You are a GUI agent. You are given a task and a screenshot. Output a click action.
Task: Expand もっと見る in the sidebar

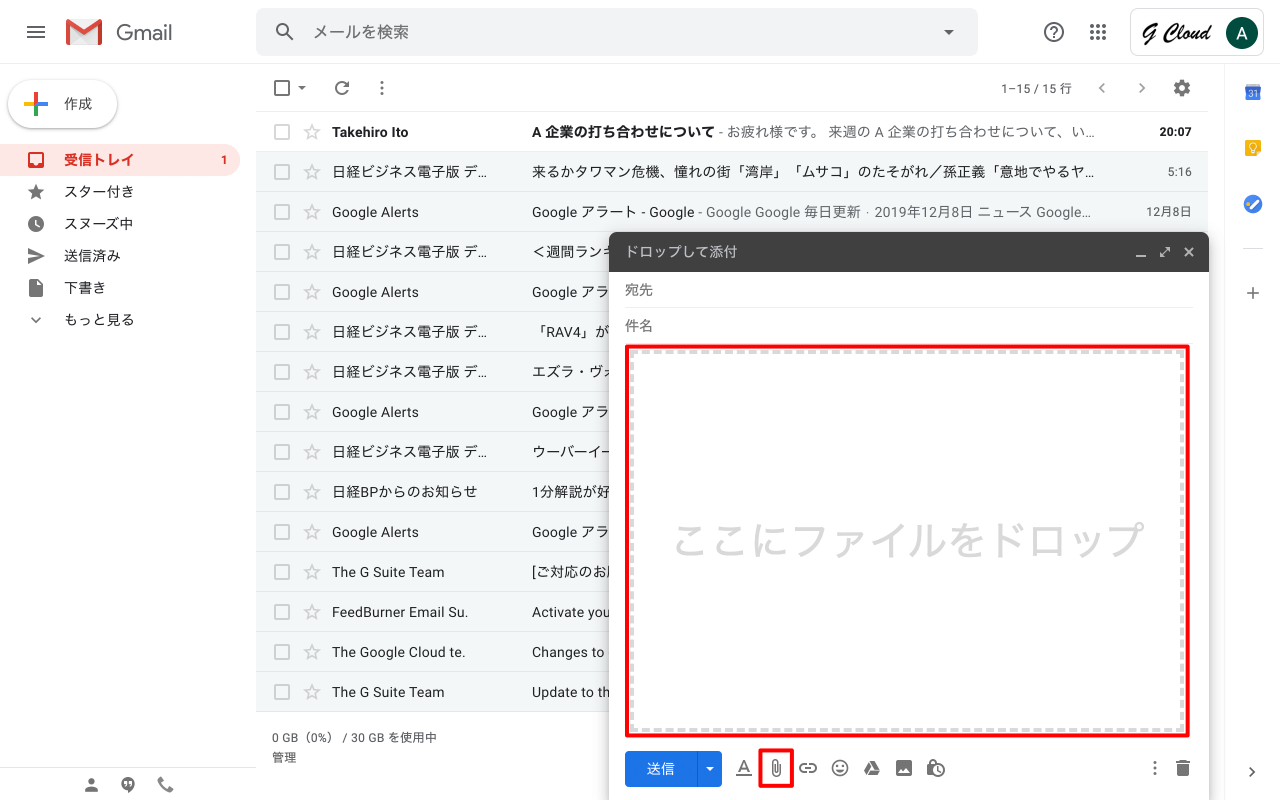coord(98,320)
